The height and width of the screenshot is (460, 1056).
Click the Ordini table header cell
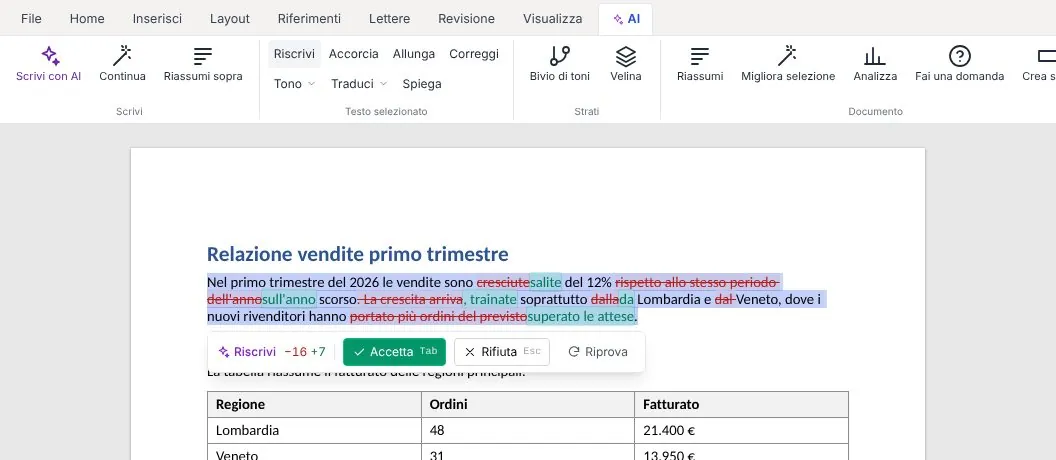click(x=527, y=404)
